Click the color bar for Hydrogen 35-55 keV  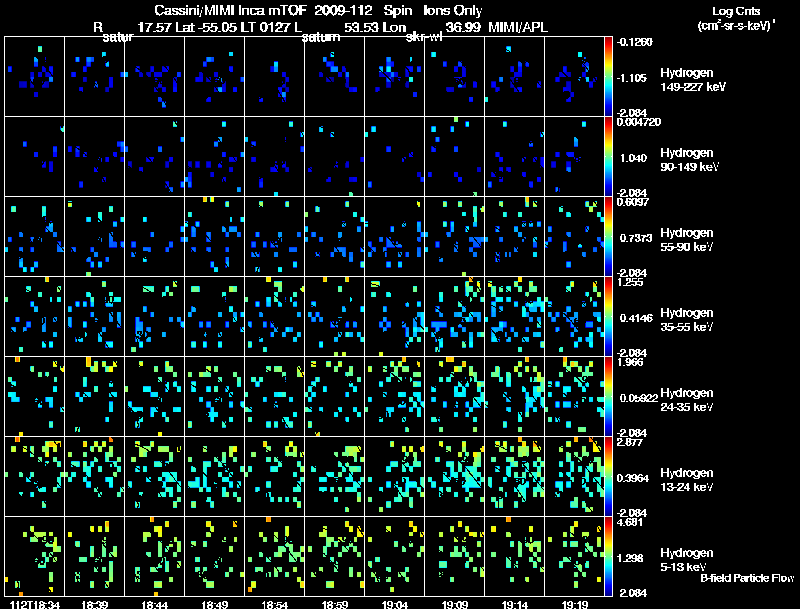click(x=608, y=317)
